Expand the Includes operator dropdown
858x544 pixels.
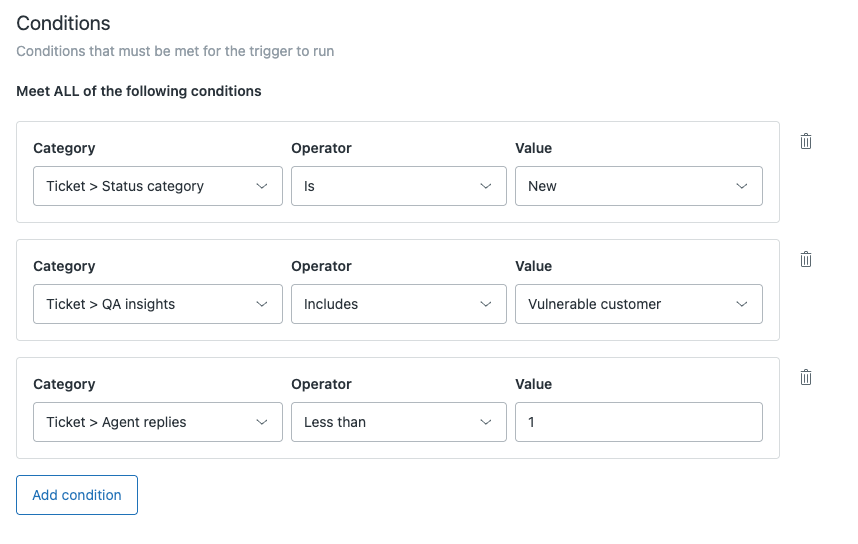tap(398, 305)
